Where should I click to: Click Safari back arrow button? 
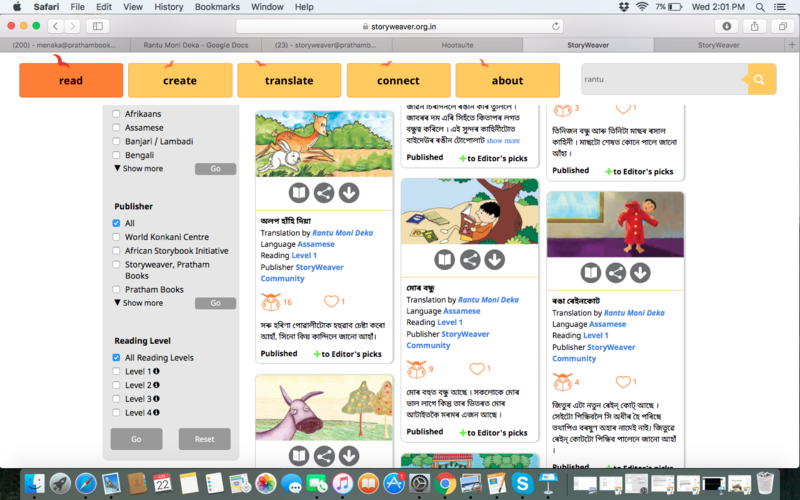click(56, 26)
